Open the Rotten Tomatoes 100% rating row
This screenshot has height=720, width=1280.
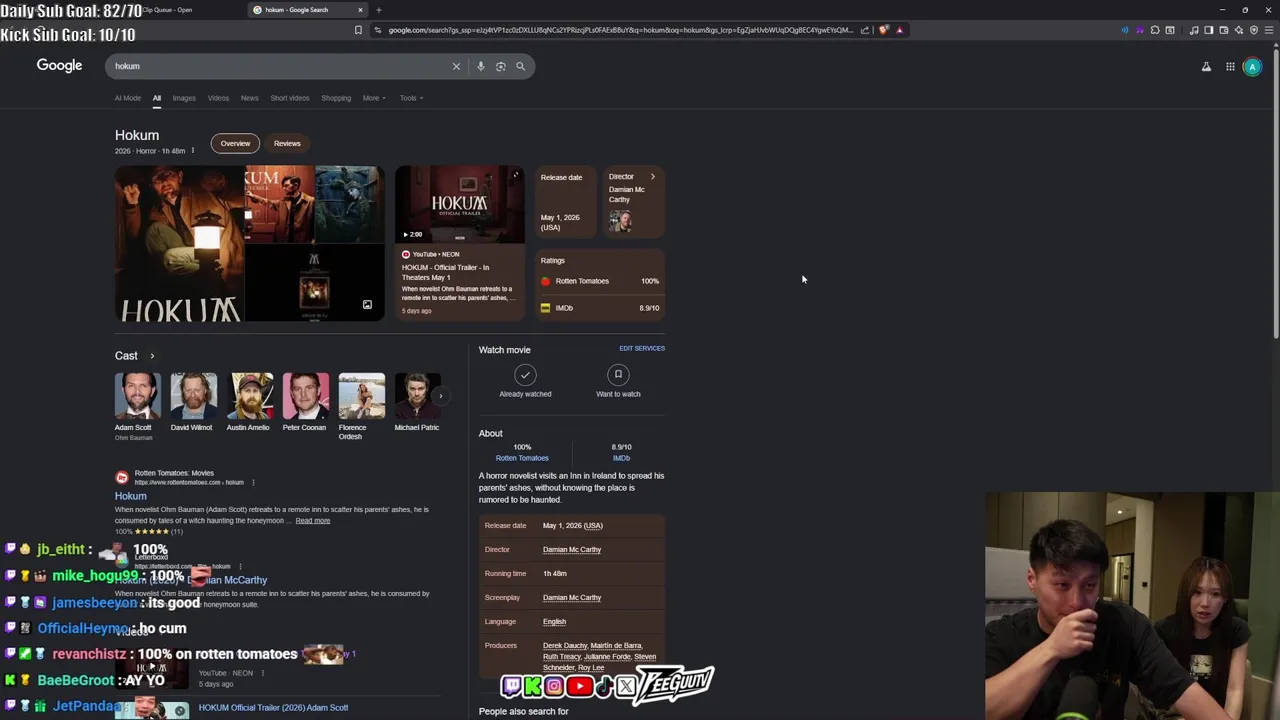pos(600,281)
